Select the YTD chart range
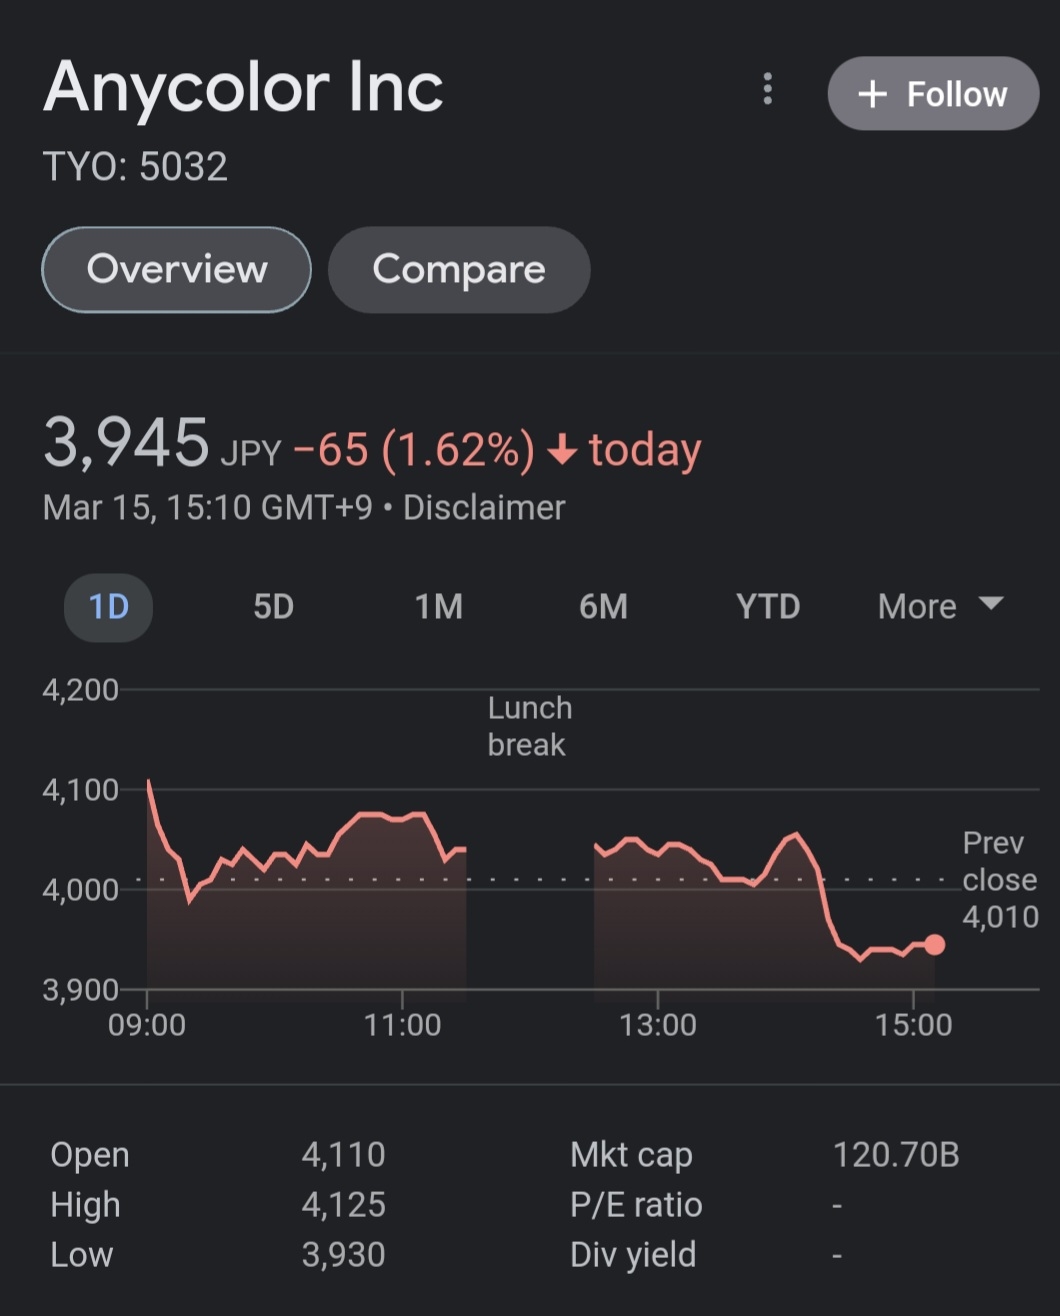The image size is (1060, 1316). point(768,607)
